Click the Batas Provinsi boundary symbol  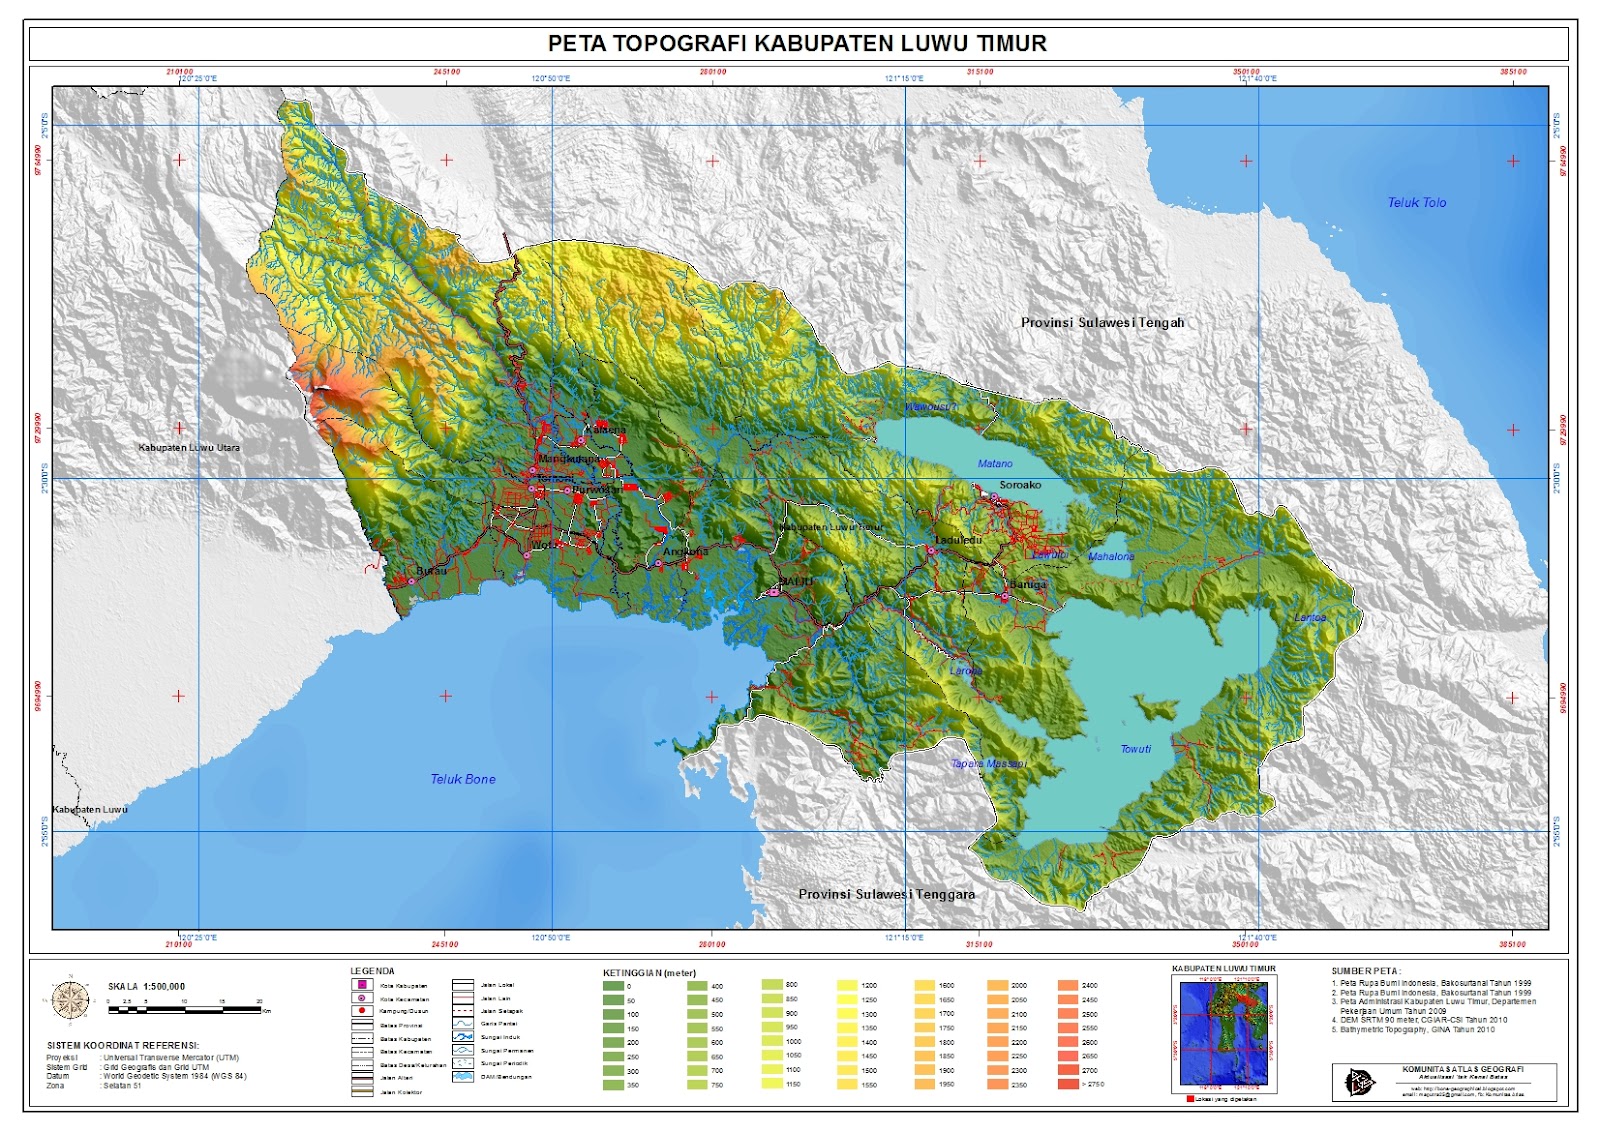coord(363,1025)
